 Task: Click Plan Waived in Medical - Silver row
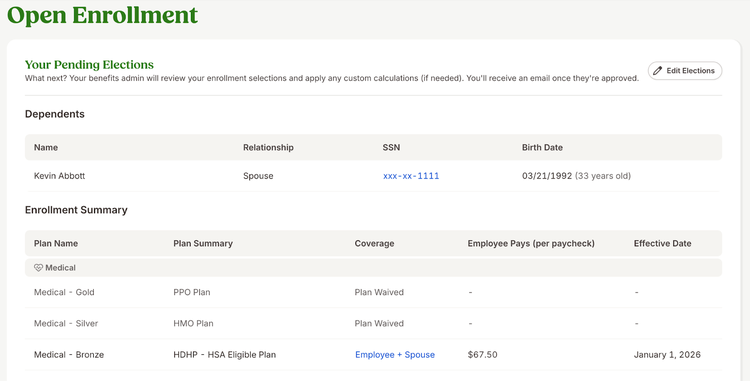click(379, 324)
